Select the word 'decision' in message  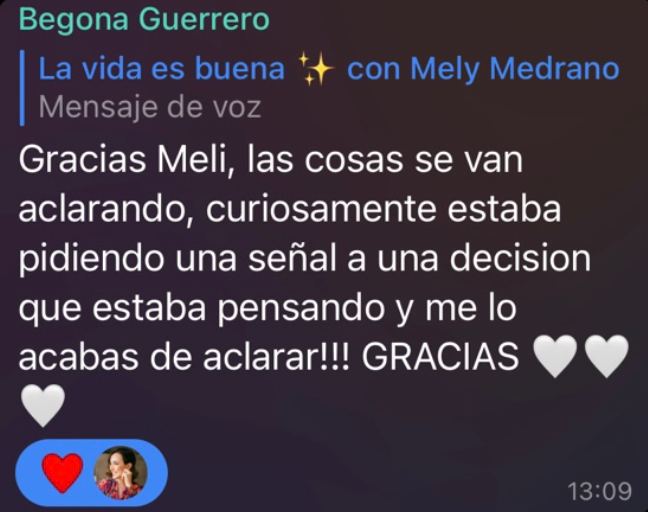[x=520, y=258]
